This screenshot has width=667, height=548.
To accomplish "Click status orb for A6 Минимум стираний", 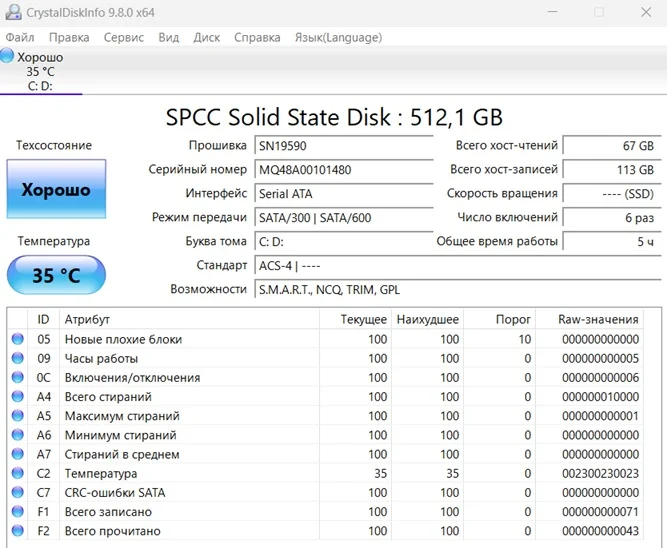I will click(x=17, y=434).
